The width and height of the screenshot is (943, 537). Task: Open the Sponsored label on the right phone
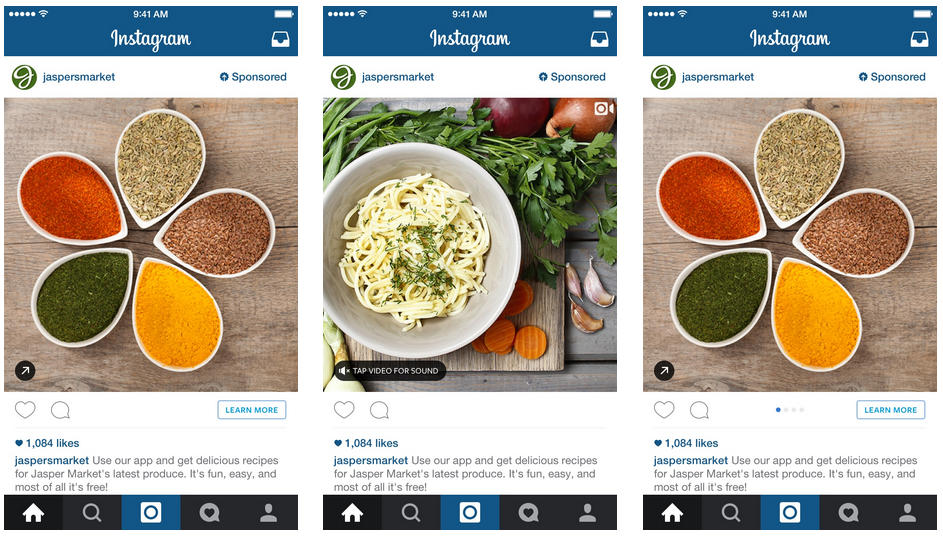tap(892, 77)
